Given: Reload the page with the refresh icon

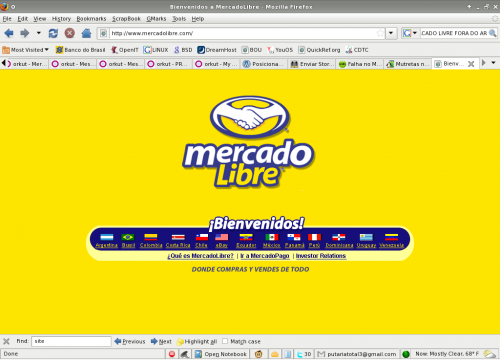Looking at the screenshot, I should pyautogui.click(x=53, y=33).
